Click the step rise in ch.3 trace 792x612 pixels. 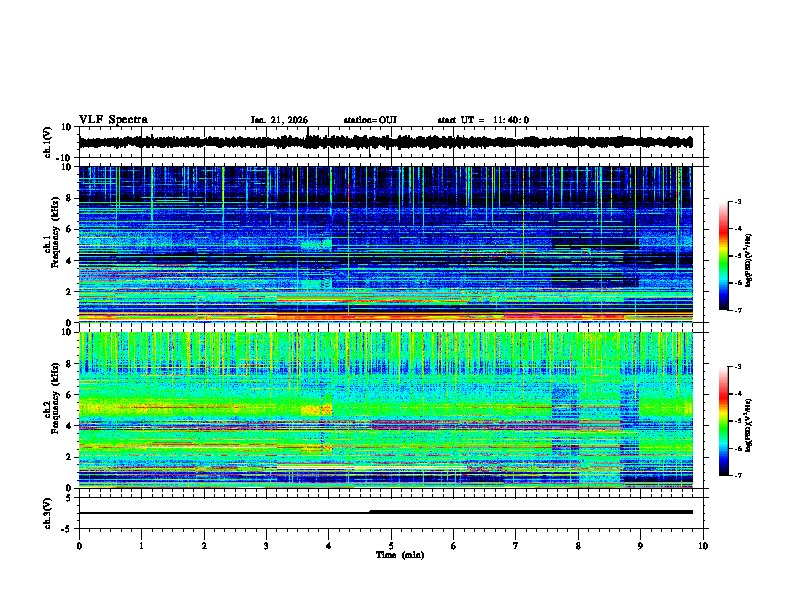tap(370, 512)
